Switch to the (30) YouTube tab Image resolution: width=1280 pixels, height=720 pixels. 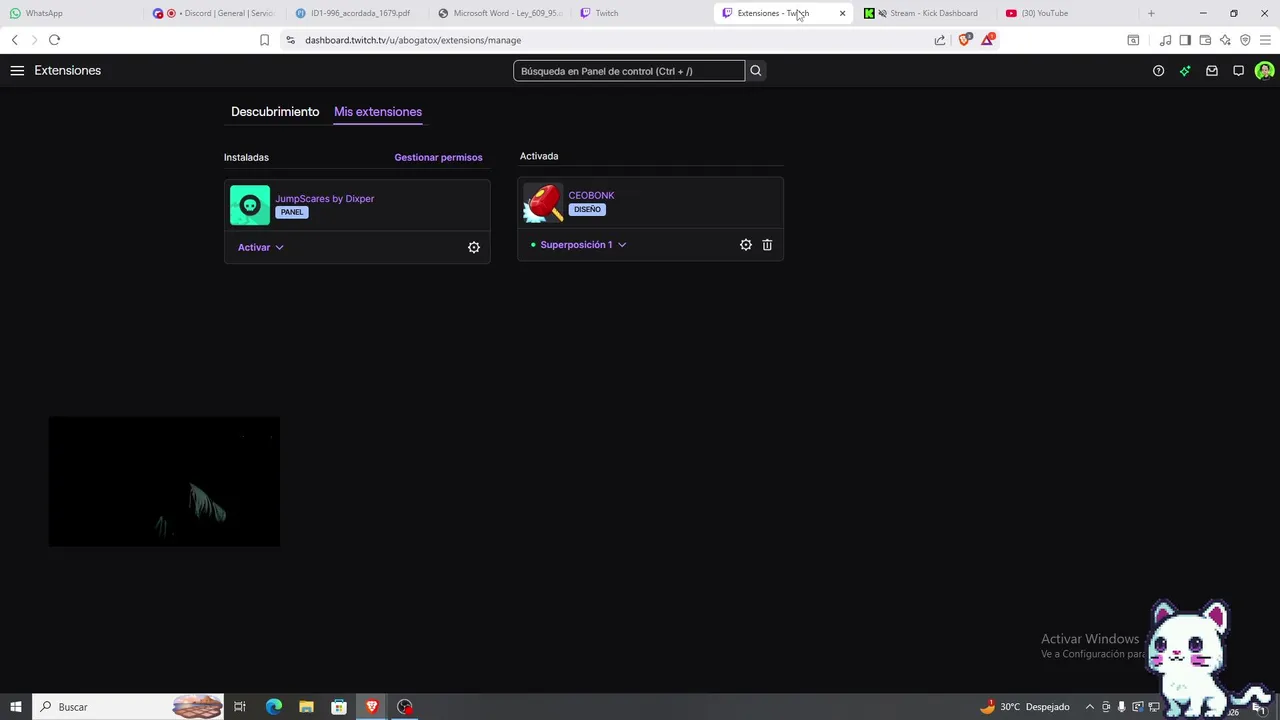pyautogui.click(x=1070, y=13)
